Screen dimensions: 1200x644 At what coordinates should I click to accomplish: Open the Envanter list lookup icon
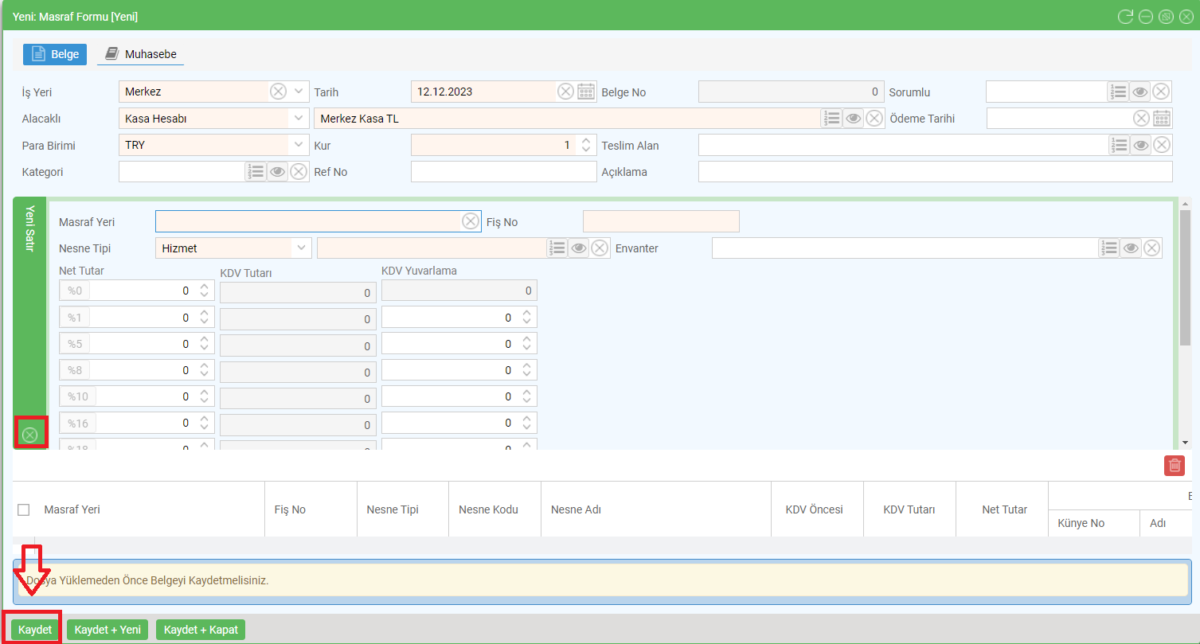point(1109,248)
